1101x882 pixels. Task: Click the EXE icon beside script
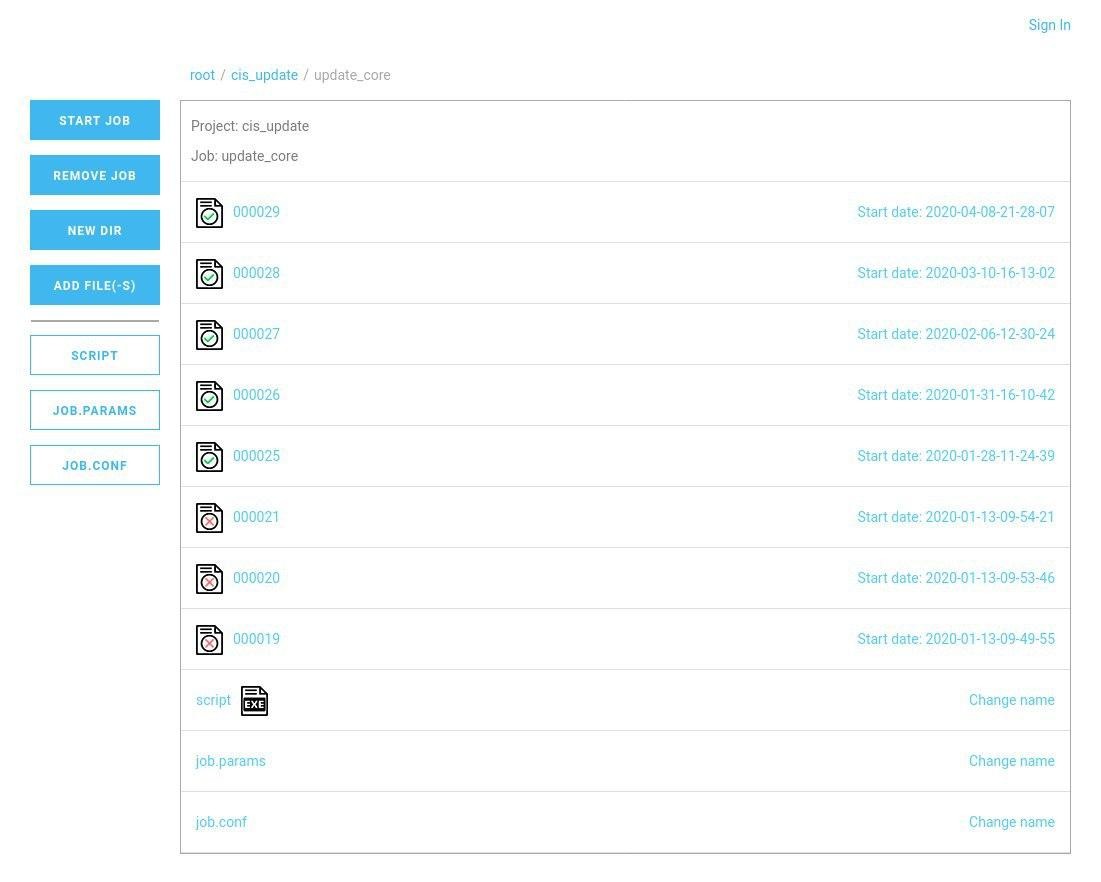click(x=254, y=701)
